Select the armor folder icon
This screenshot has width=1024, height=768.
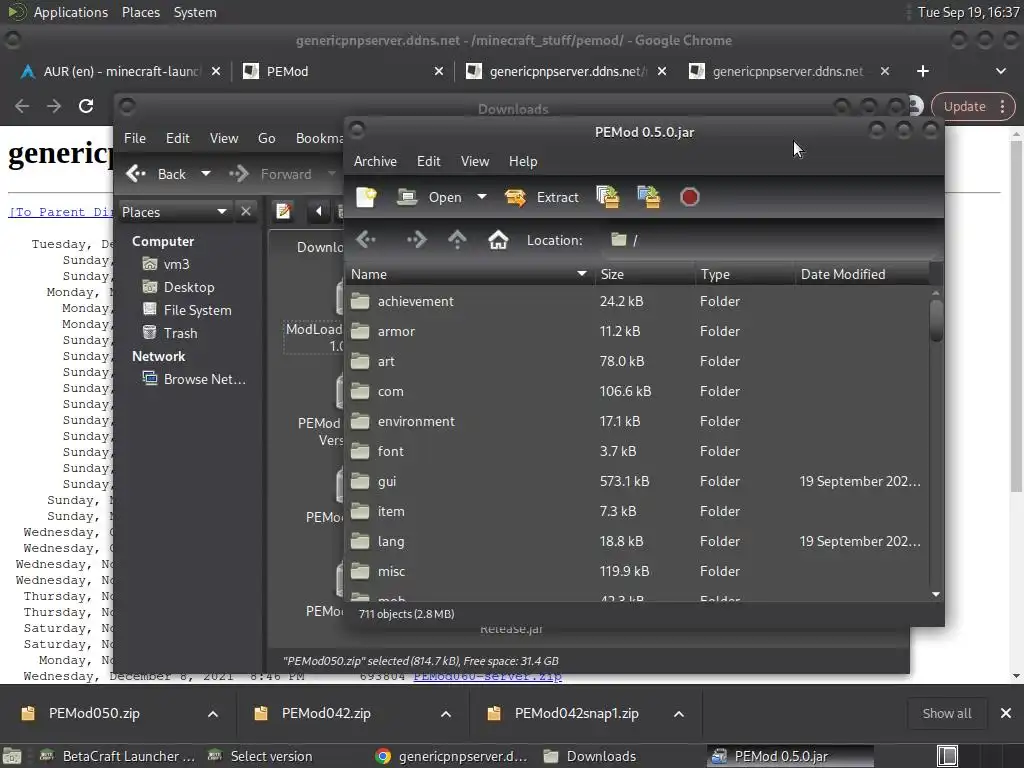tap(360, 331)
